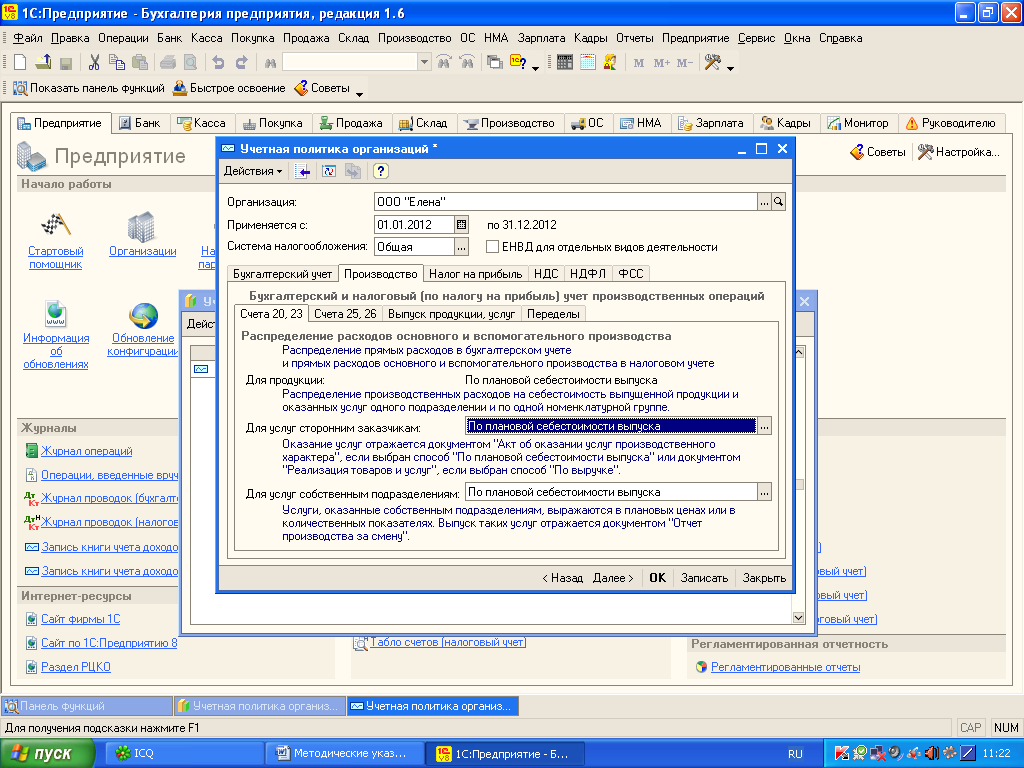
Task: Click the Организации buildings icon
Action: click(x=142, y=226)
